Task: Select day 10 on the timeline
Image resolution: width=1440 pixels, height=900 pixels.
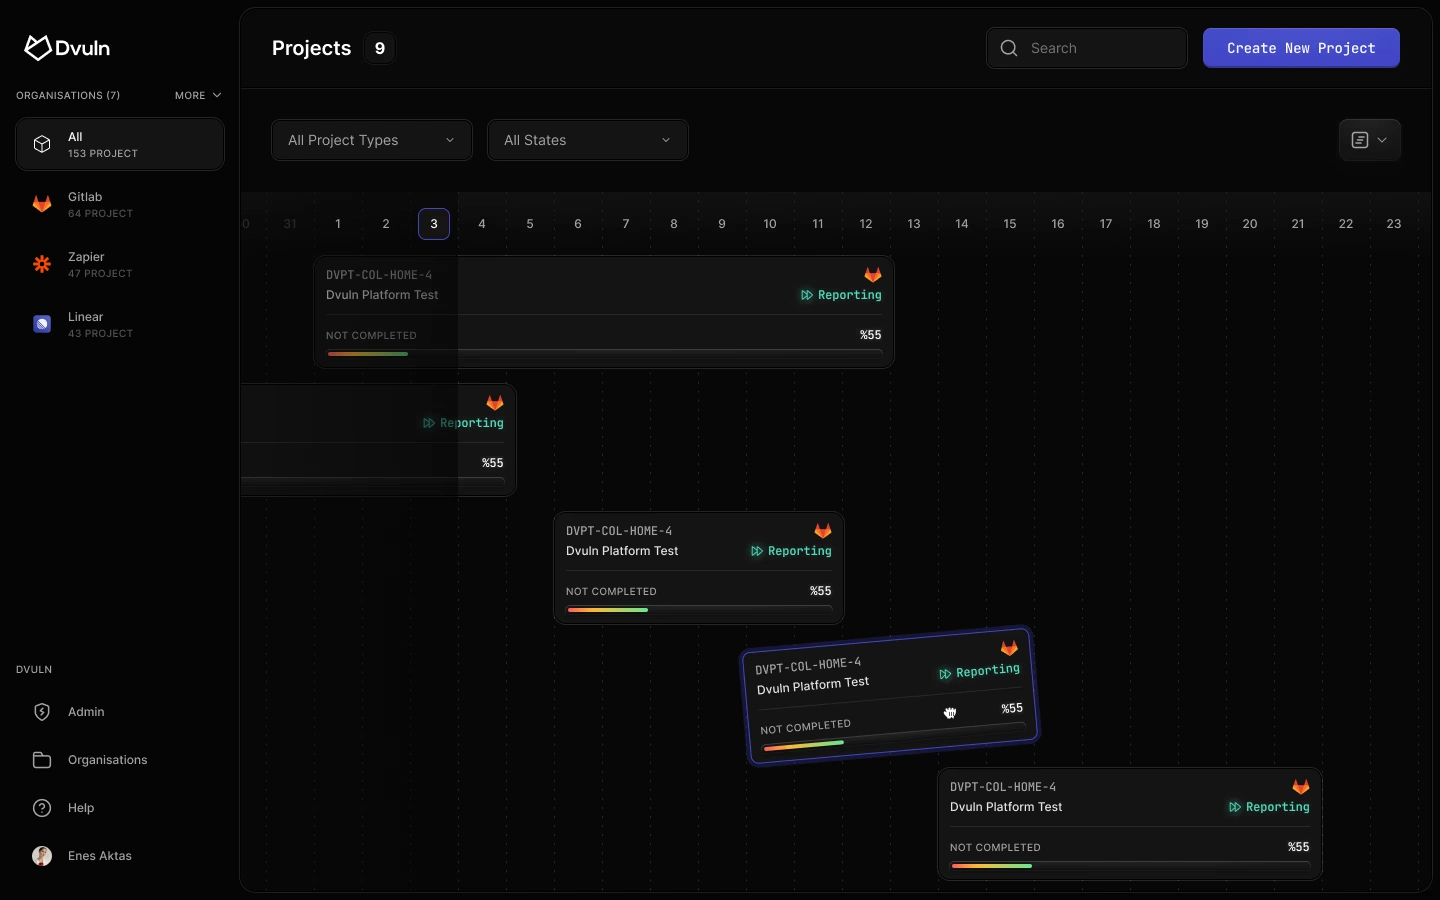Action: click(x=770, y=224)
